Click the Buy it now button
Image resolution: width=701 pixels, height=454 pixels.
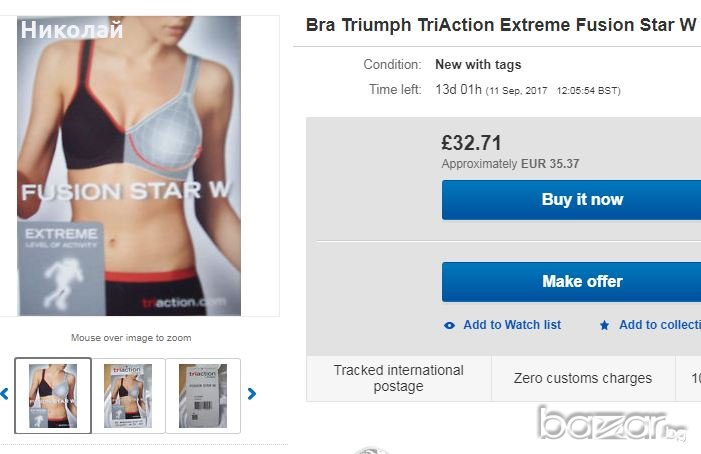tap(571, 200)
